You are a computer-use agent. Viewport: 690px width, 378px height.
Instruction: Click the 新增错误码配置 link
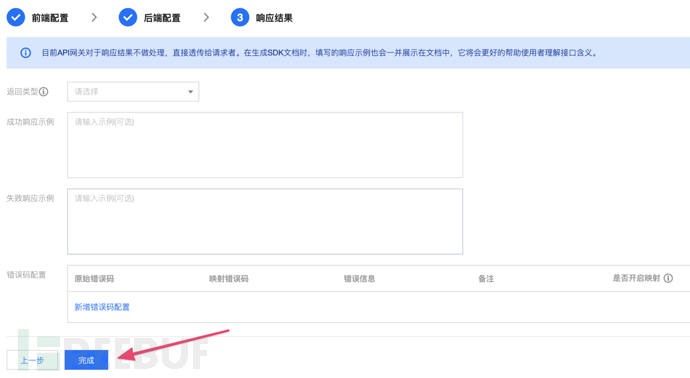(x=102, y=307)
